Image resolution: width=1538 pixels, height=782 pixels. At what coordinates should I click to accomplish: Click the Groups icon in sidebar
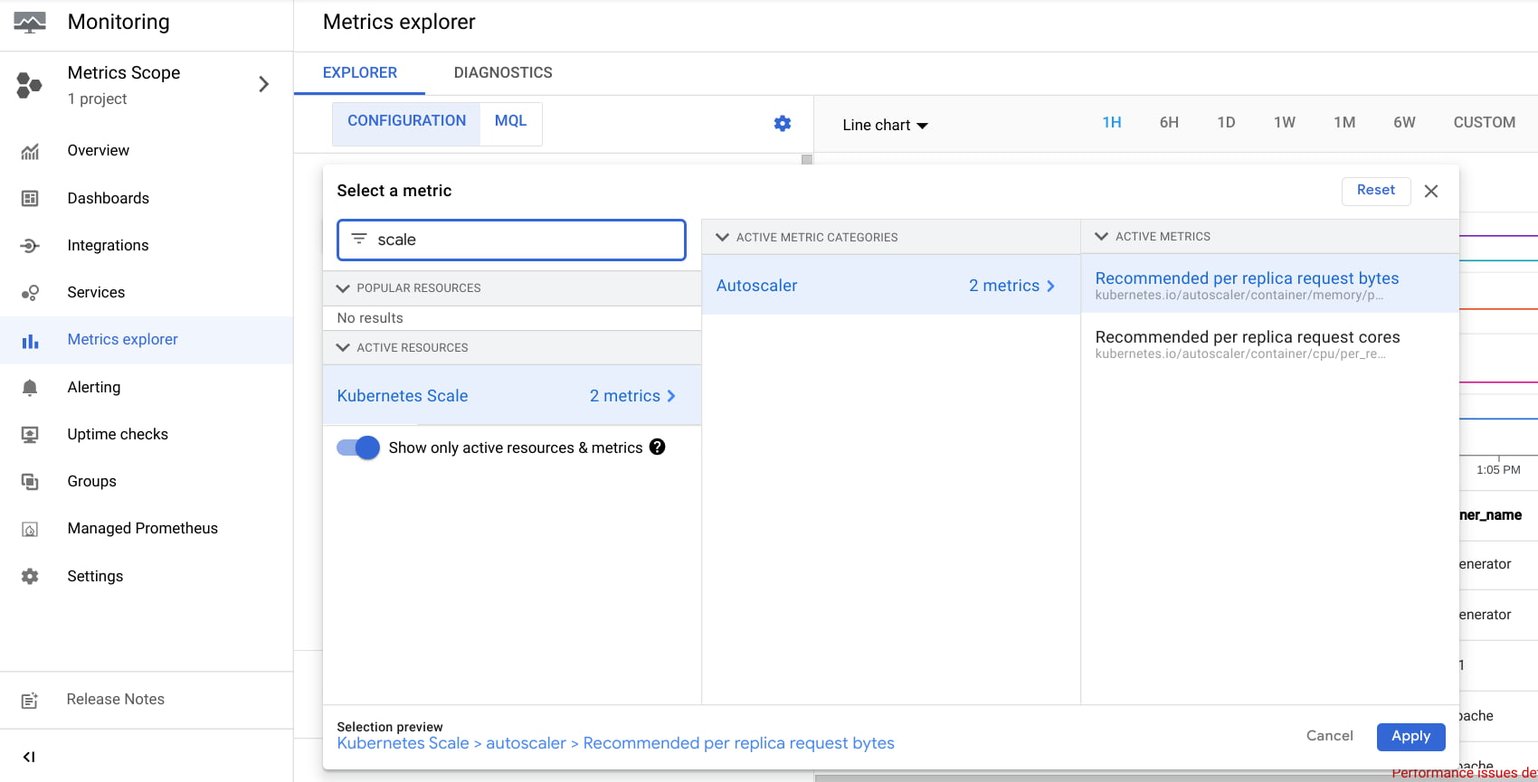click(30, 481)
